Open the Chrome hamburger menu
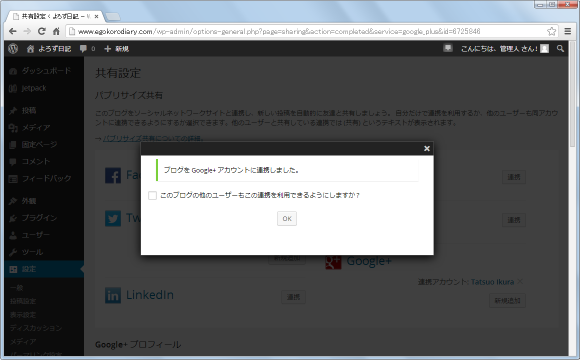 coord(568,31)
